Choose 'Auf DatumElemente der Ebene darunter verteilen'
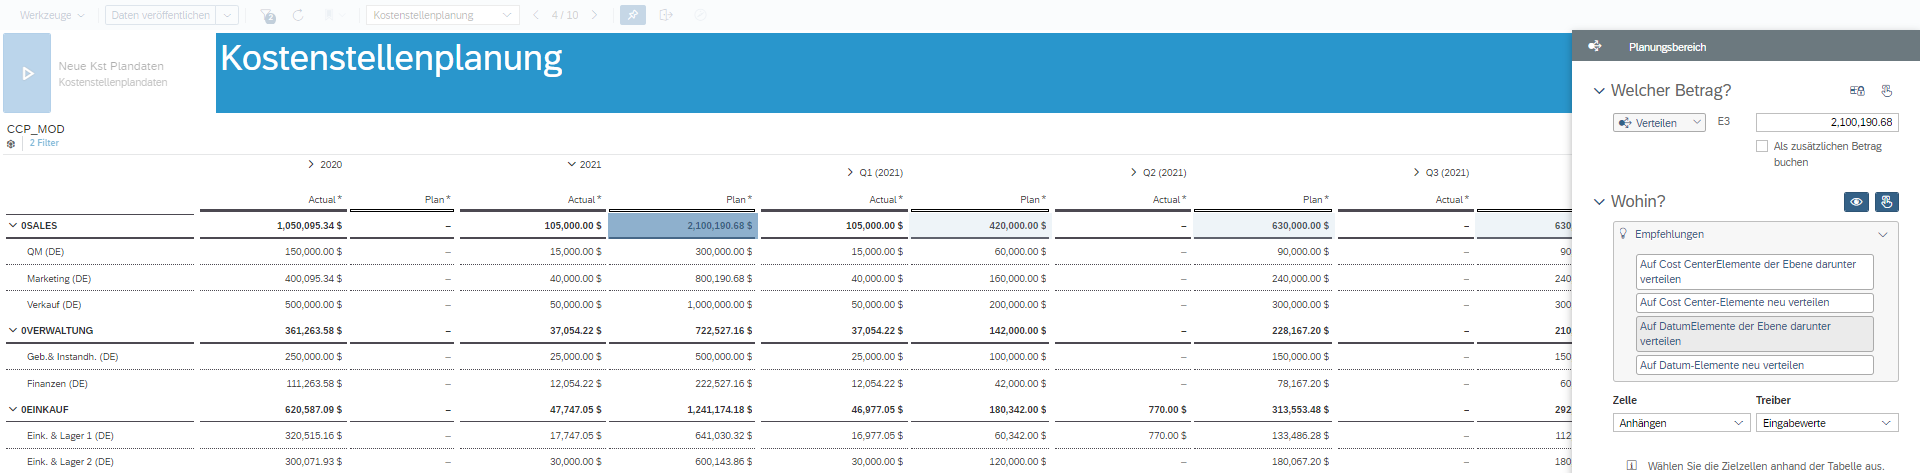Image resolution: width=1920 pixels, height=473 pixels. [x=1754, y=334]
